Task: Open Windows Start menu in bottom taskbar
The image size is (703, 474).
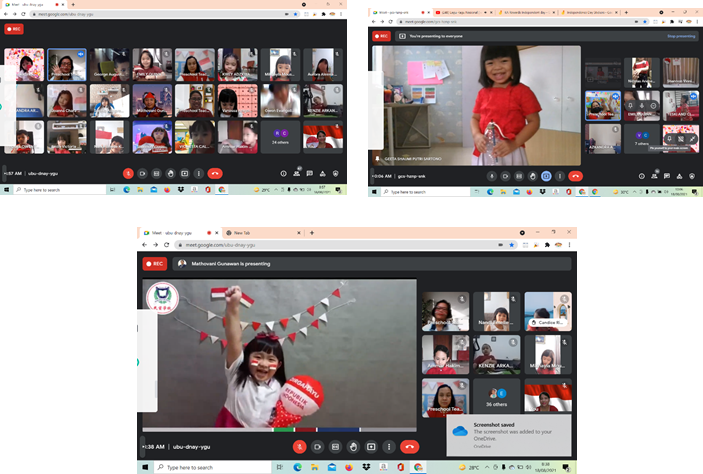Action: tap(146, 467)
